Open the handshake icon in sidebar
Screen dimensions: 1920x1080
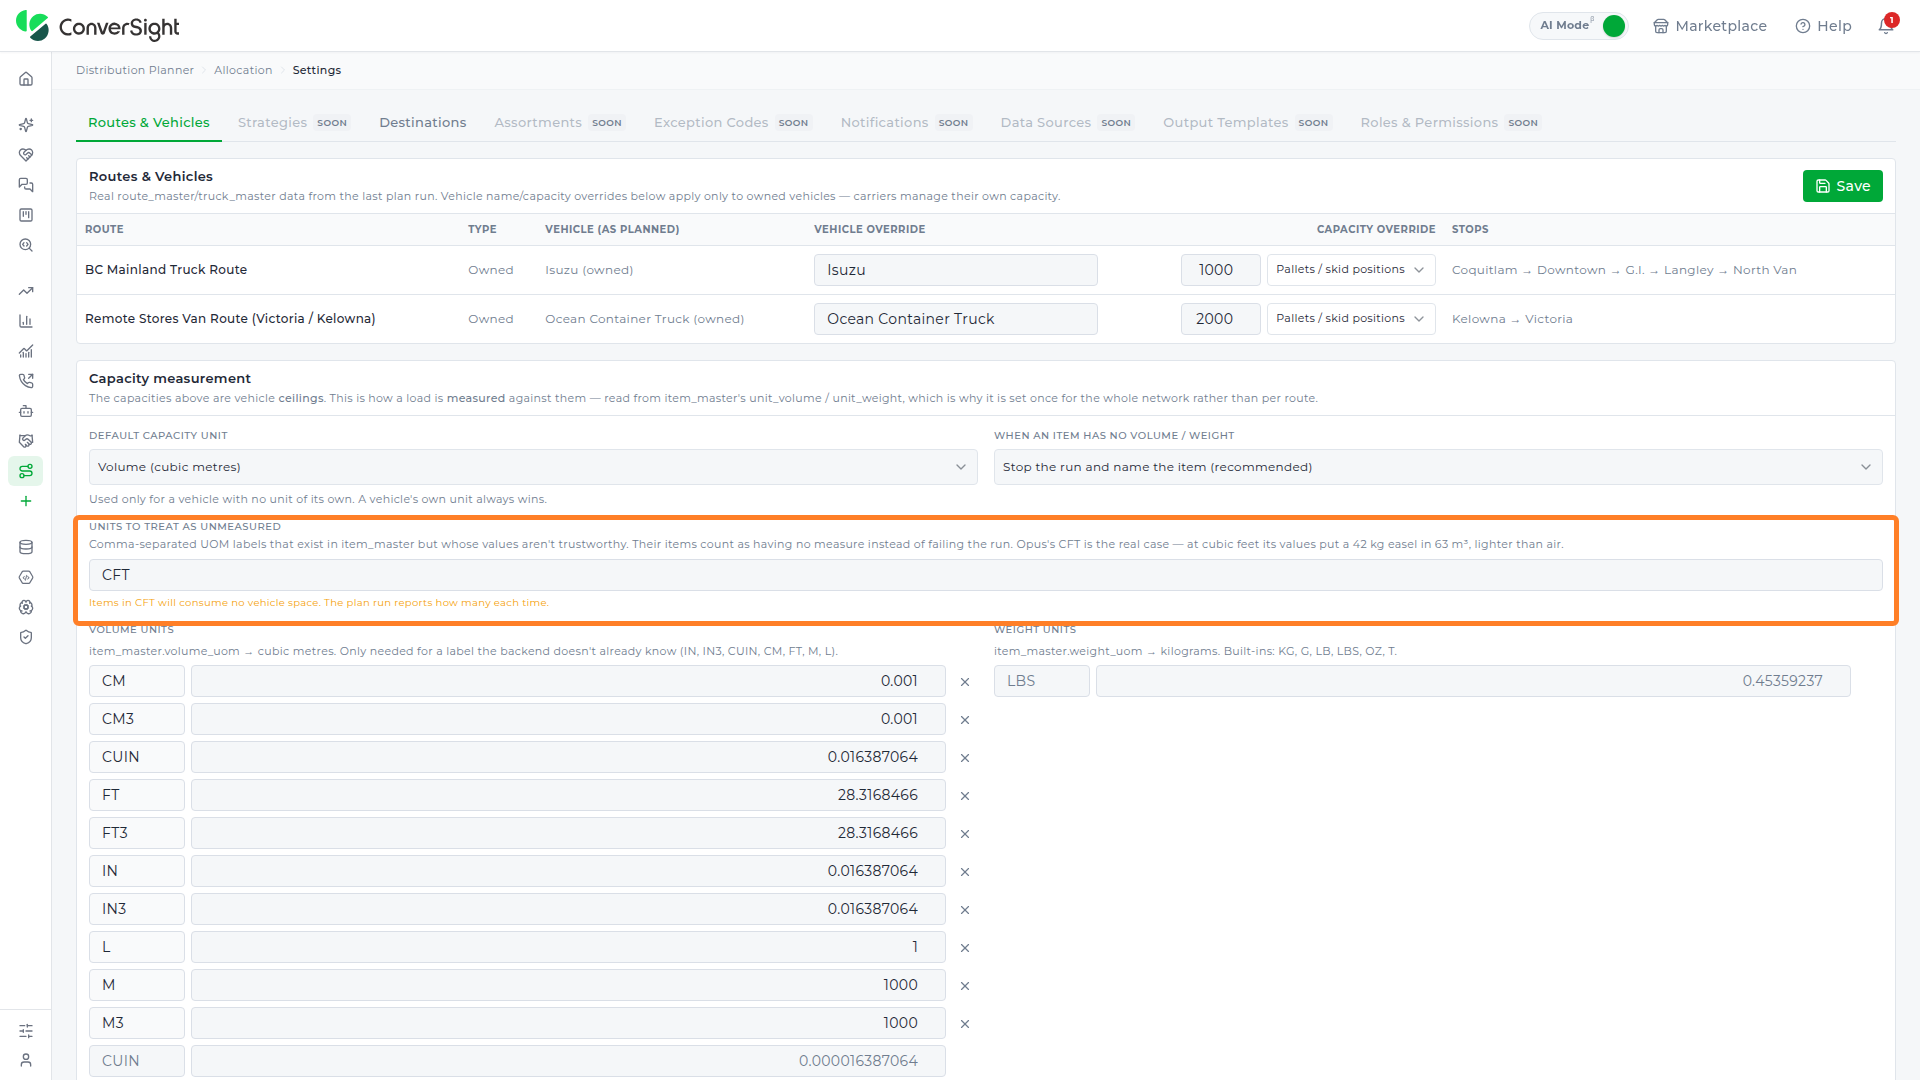tap(26, 441)
